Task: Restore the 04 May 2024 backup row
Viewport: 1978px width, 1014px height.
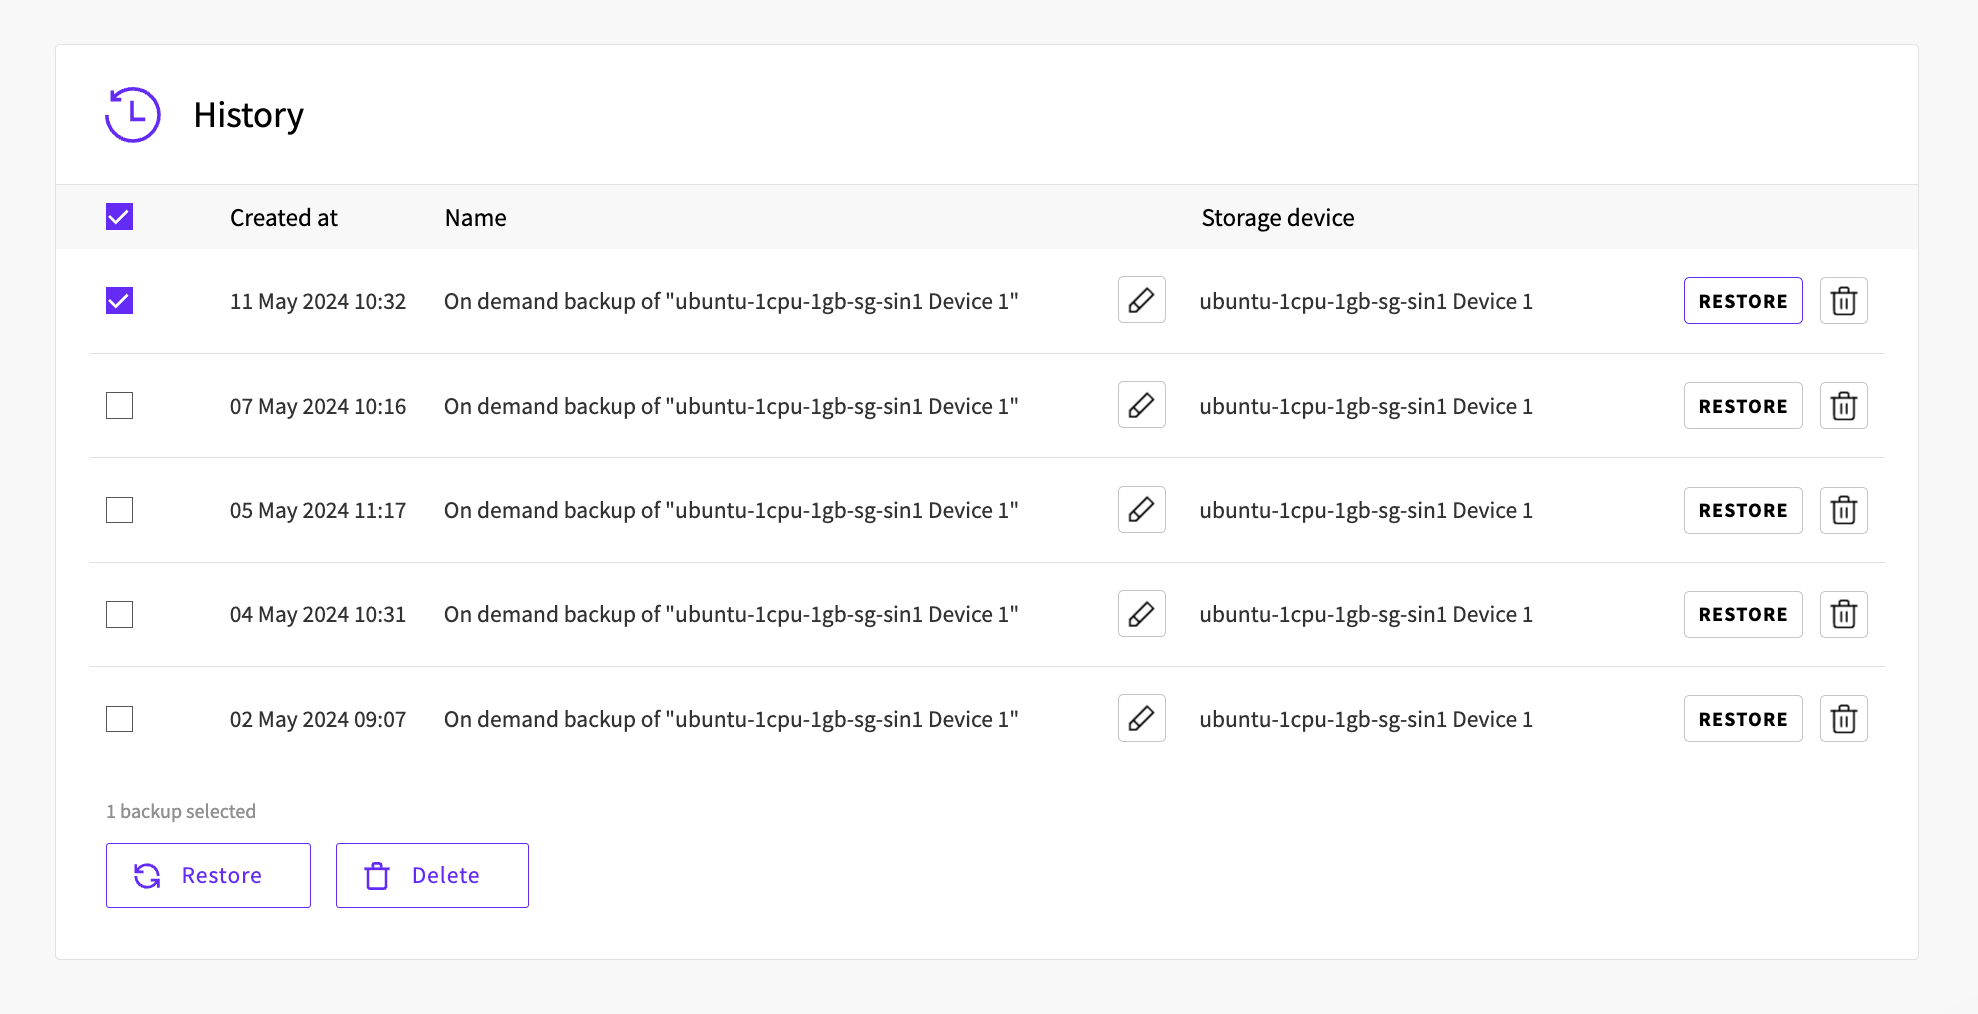Action: coord(1743,614)
